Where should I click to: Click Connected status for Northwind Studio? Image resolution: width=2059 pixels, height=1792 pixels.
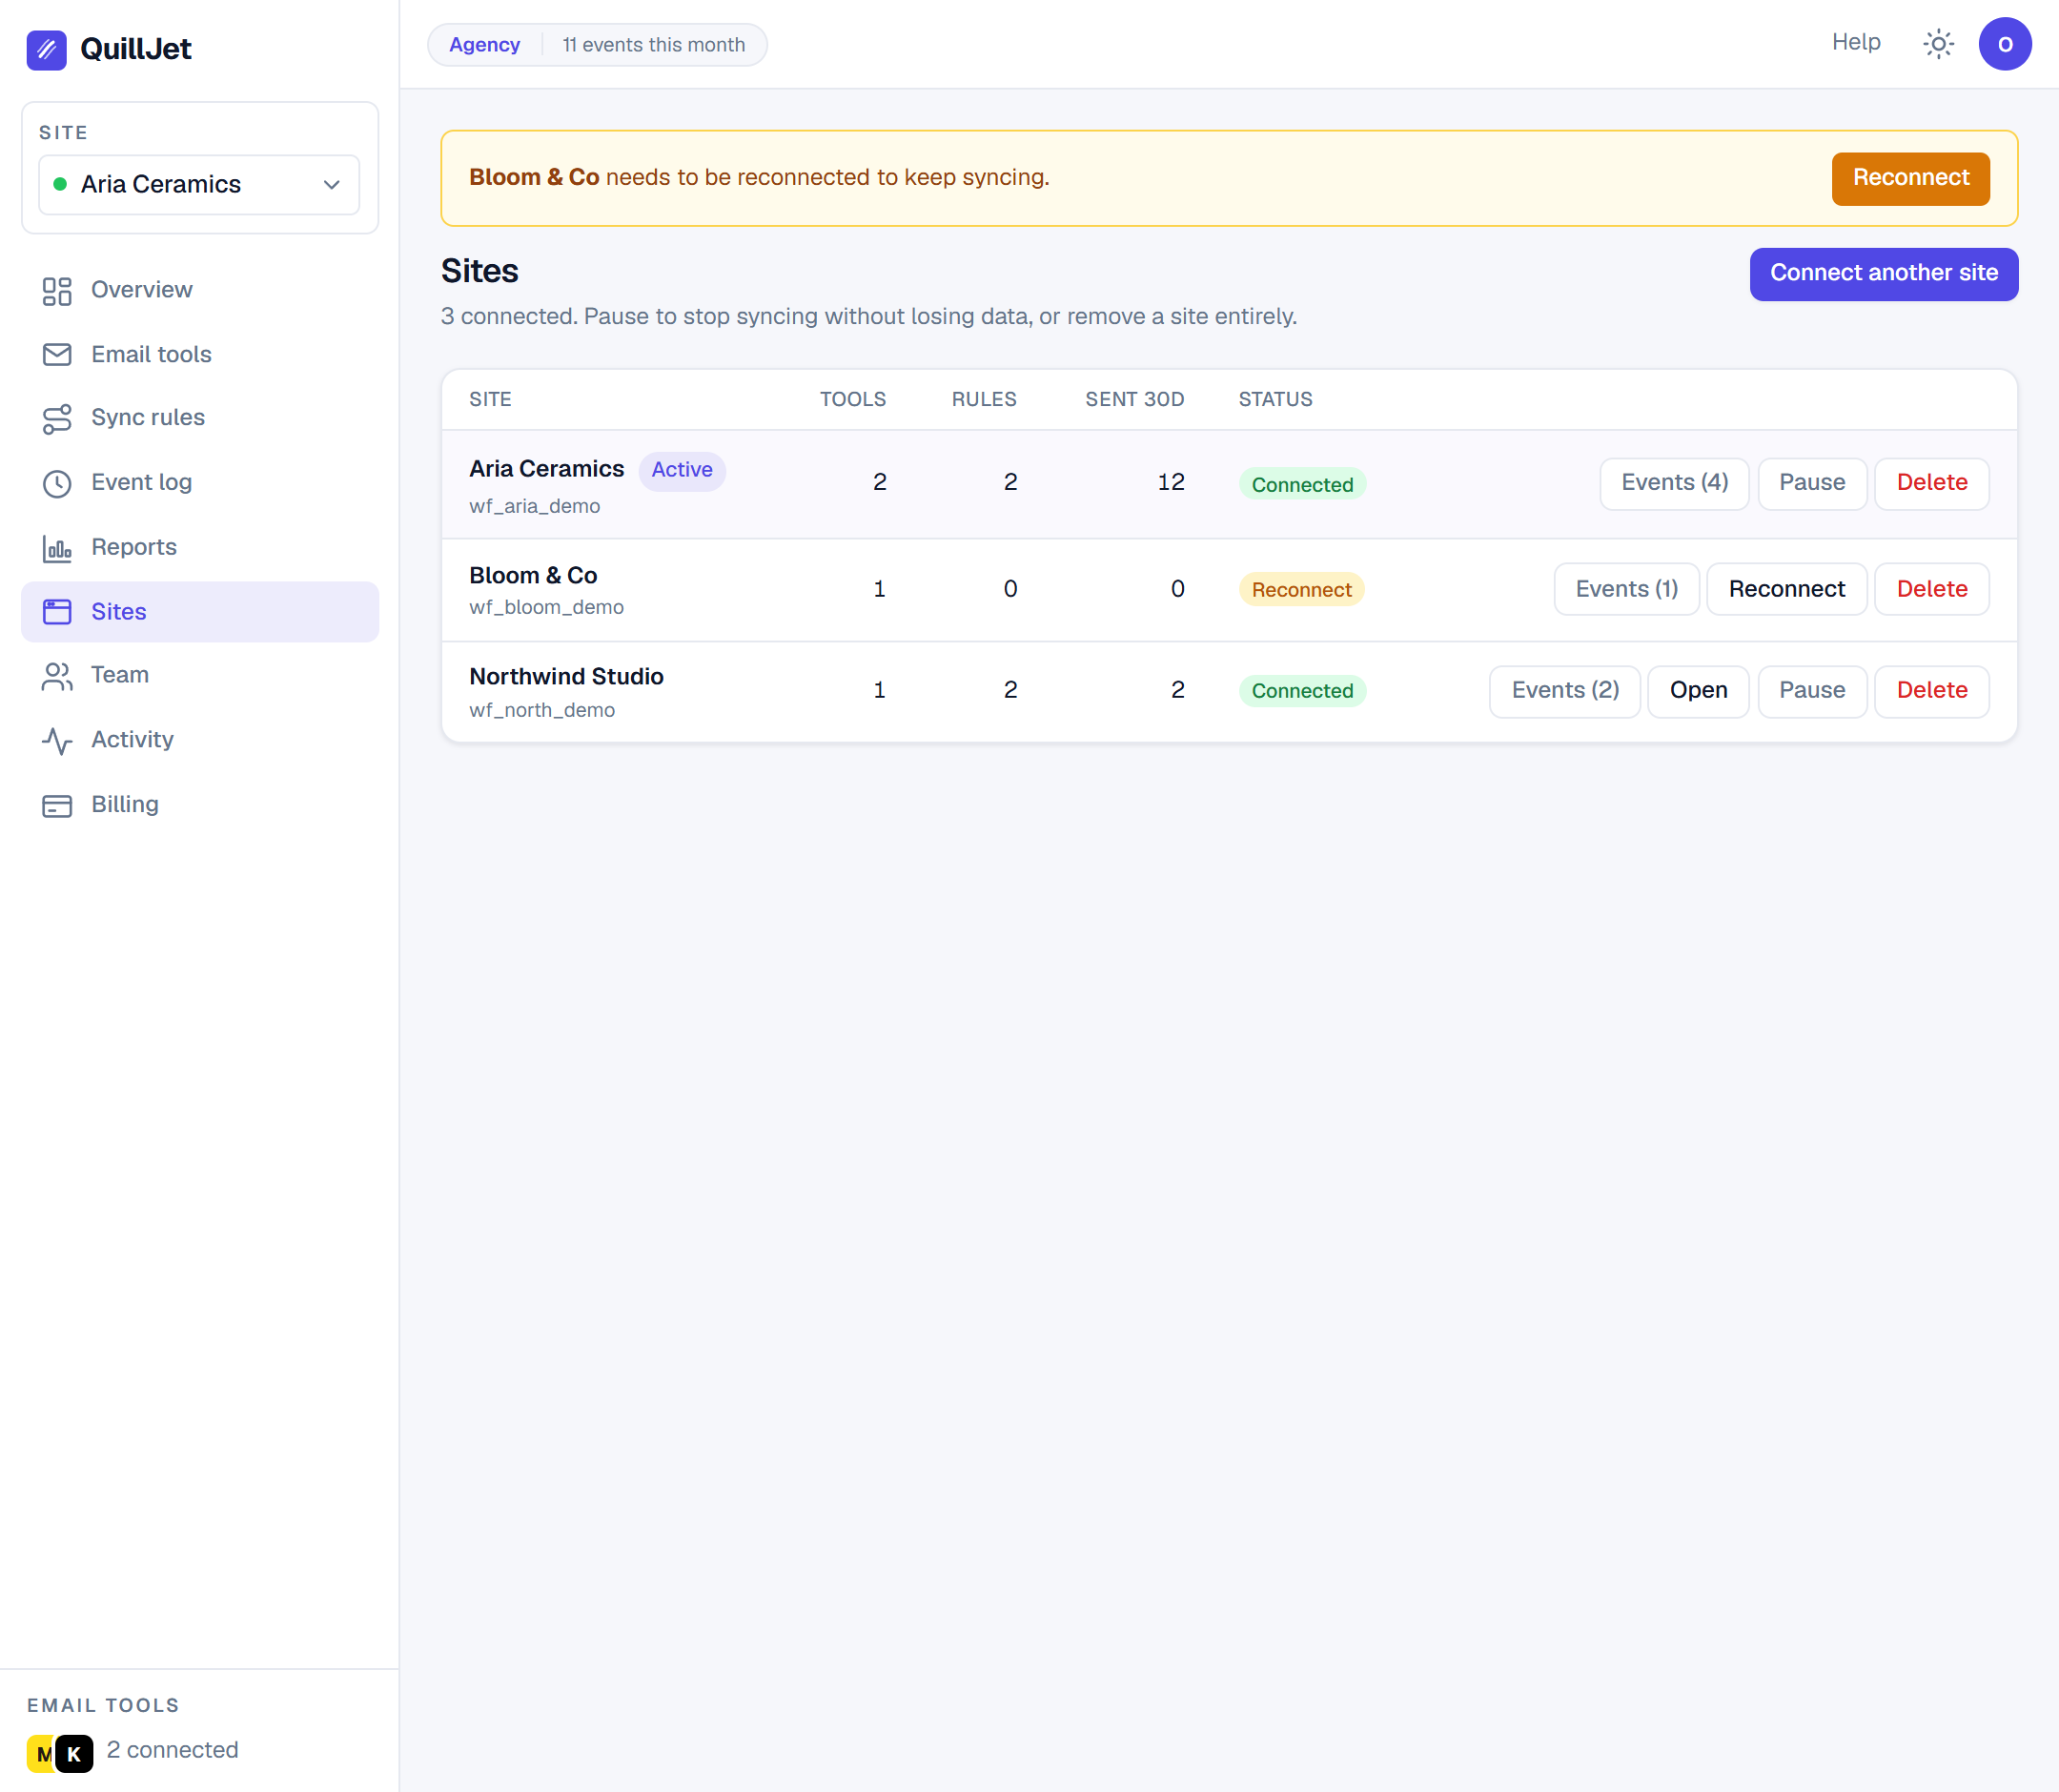1301,691
